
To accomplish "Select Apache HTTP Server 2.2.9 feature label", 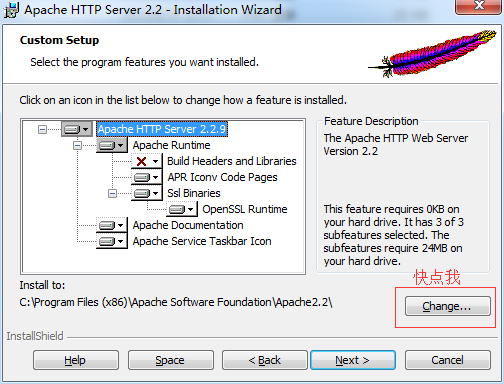I will tap(162, 129).
